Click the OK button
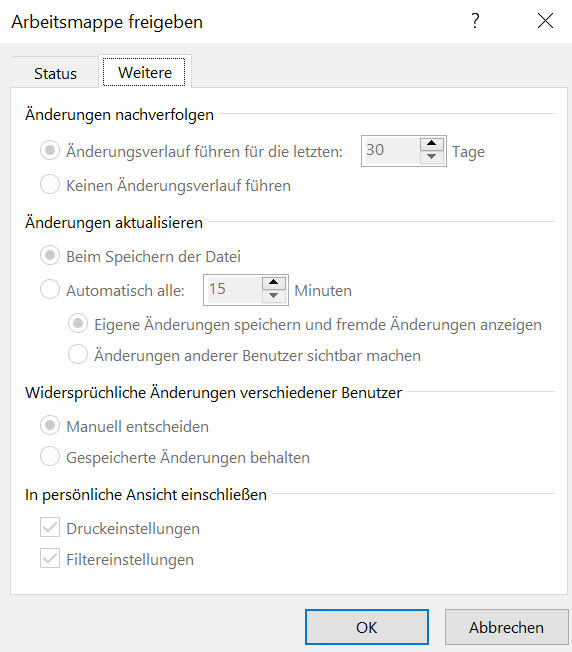Screen dimensions: 572x652 pyautogui.click(x=367, y=627)
